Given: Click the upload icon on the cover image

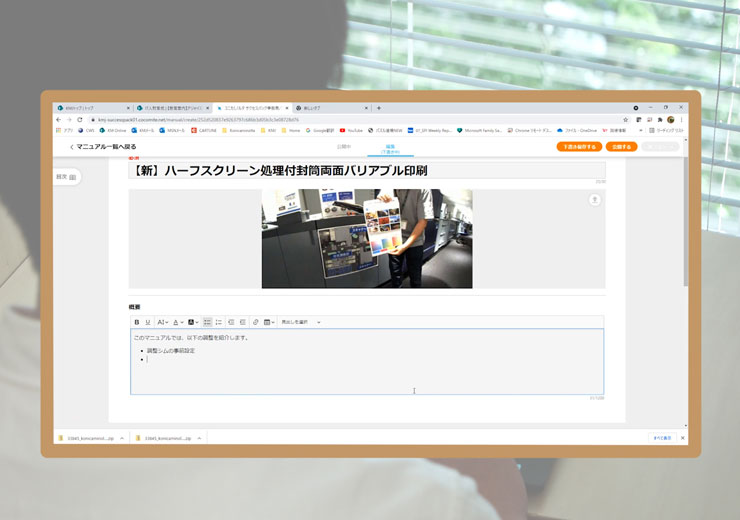Looking at the screenshot, I should coord(595,200).
